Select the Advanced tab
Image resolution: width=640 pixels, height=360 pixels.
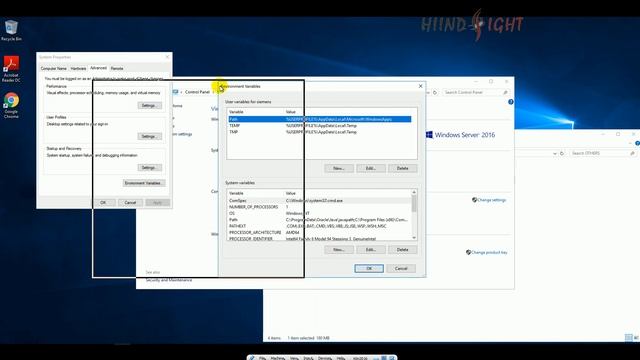[x=98, y=68]
